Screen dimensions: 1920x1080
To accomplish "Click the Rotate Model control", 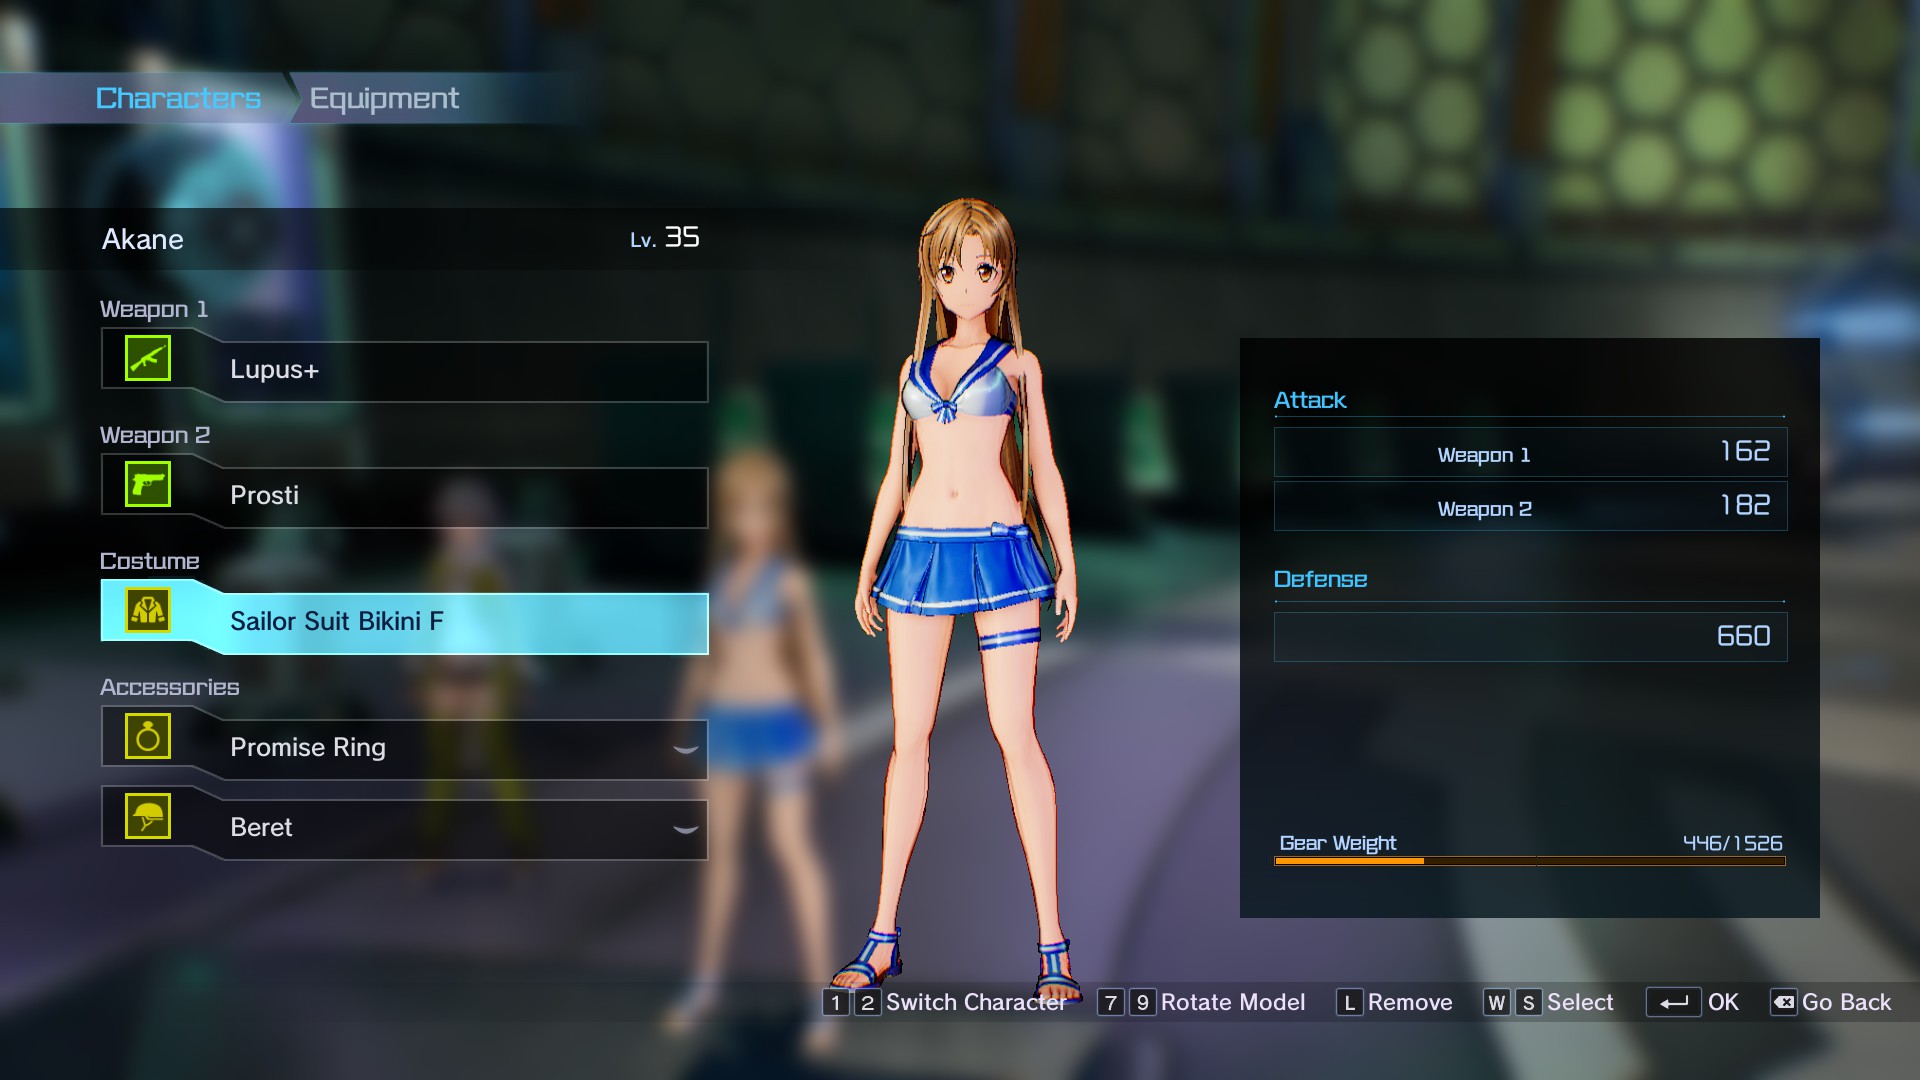I will (1232, 1002).
